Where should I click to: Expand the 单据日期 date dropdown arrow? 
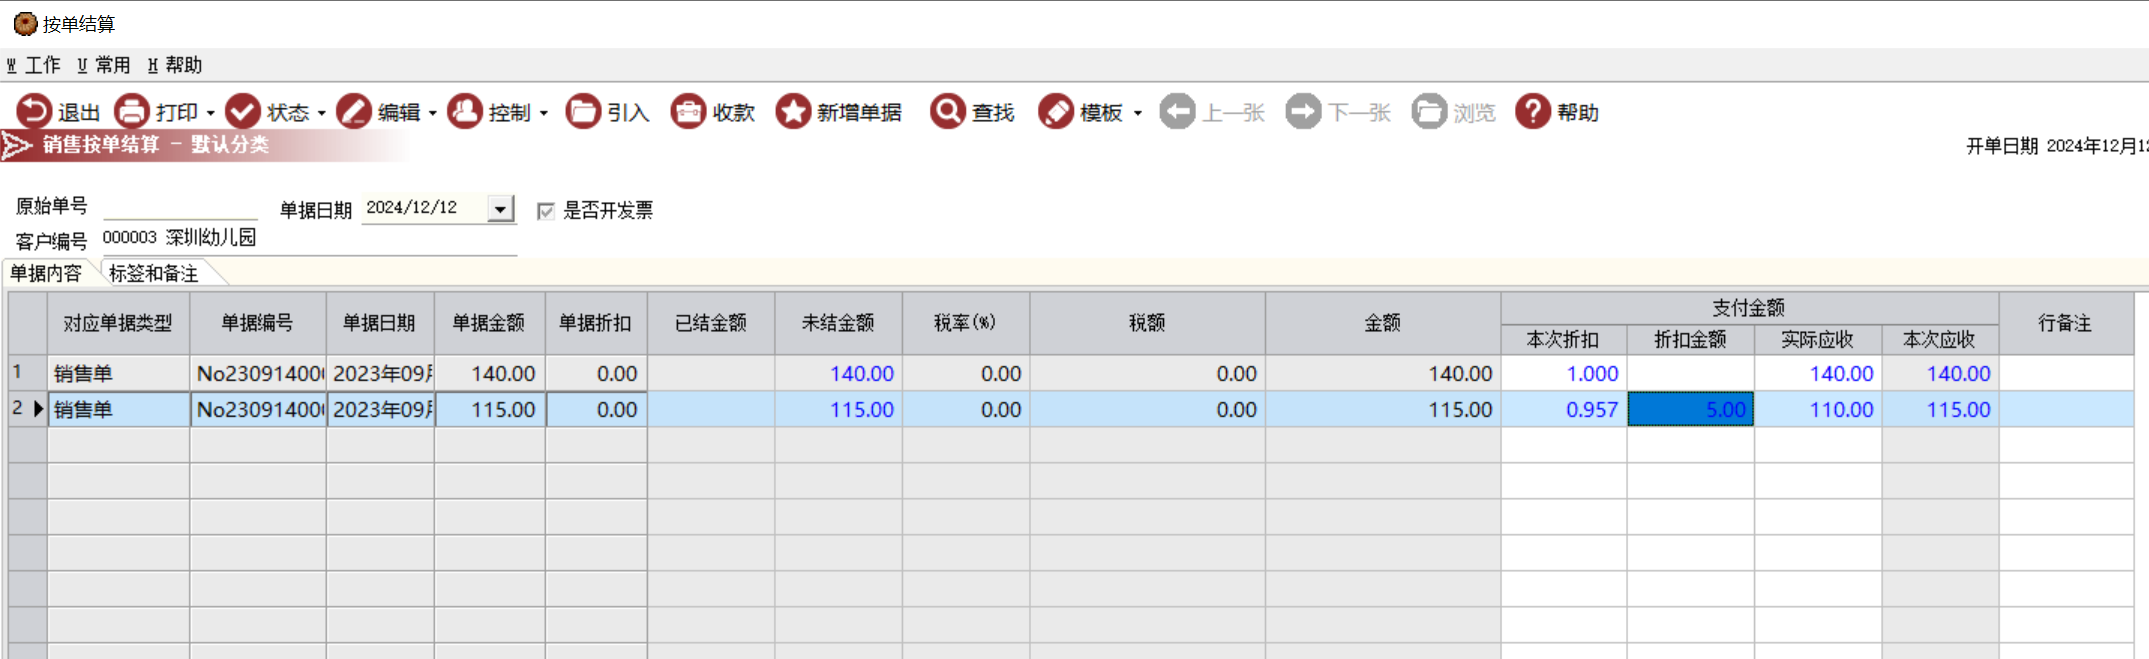point(500,209)
